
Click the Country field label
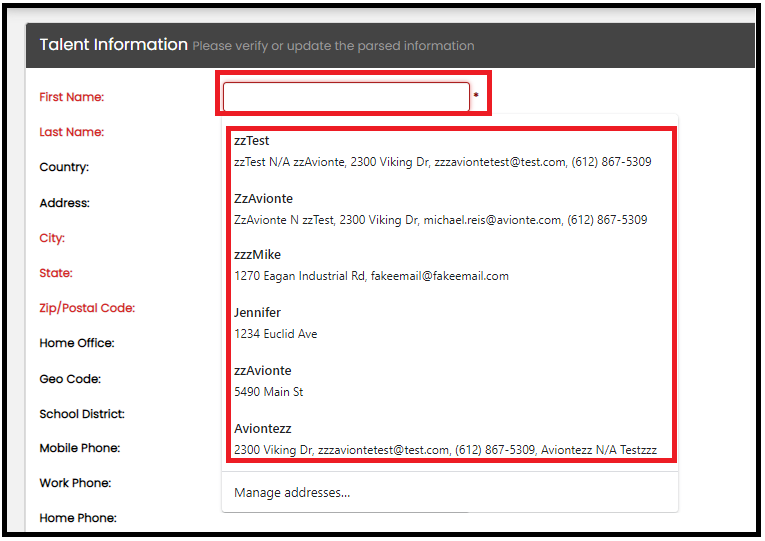(x=64, y=167)
